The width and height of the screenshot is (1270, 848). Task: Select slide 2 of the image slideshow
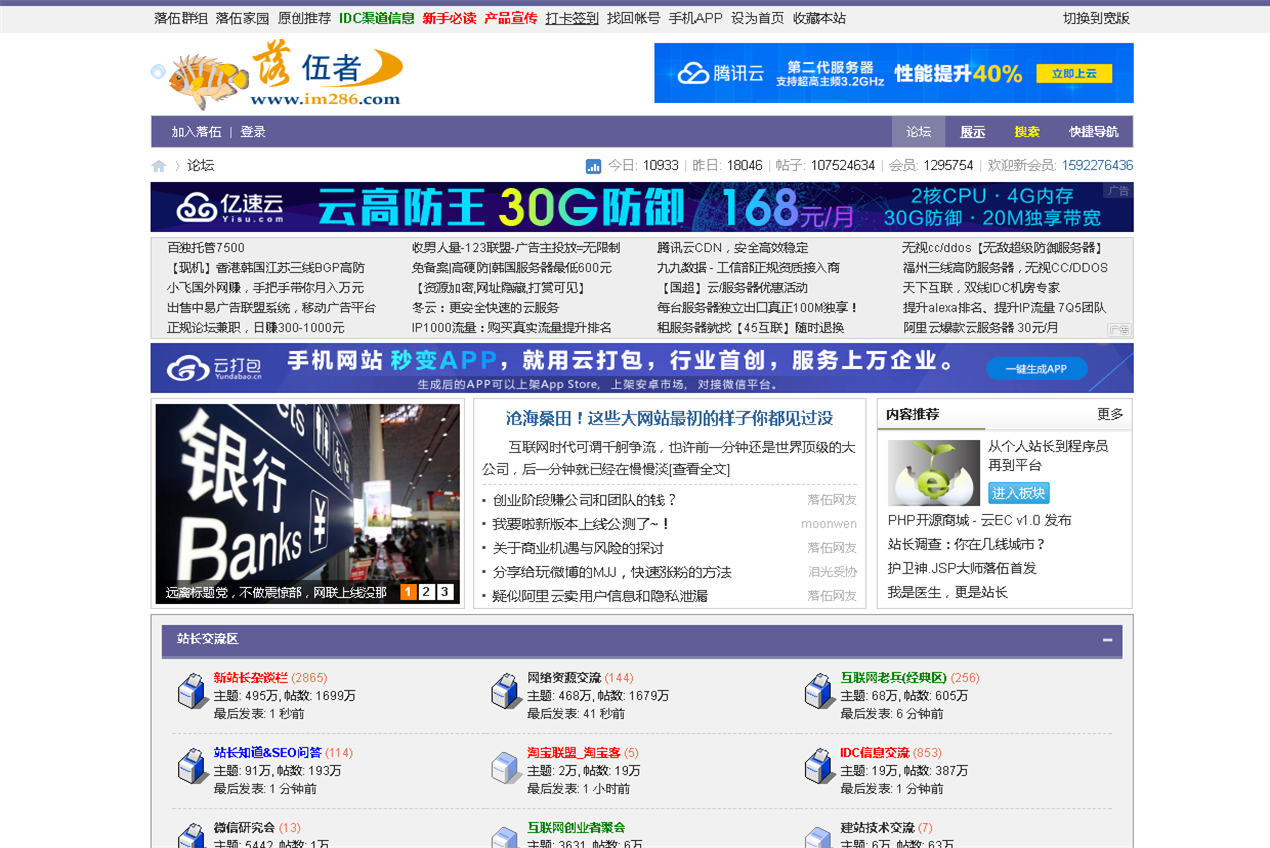click(x=426, y=592)
